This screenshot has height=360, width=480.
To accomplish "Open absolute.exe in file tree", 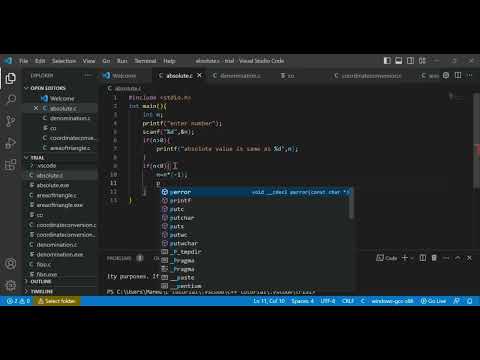I will tap(53, 185).
